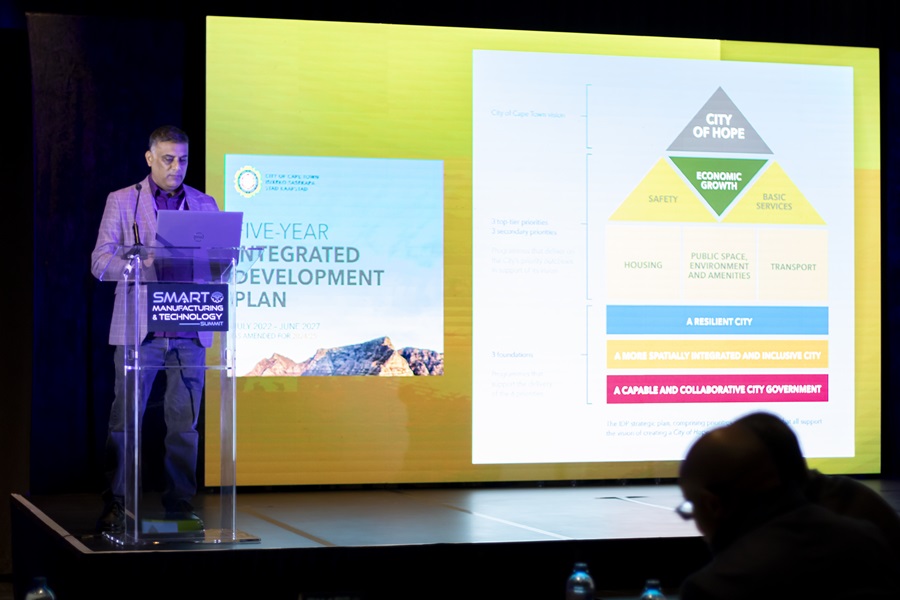Screen dimensions: 900x600
Task: Click the City of Cape Town vision label
Action: click(528, 114)
